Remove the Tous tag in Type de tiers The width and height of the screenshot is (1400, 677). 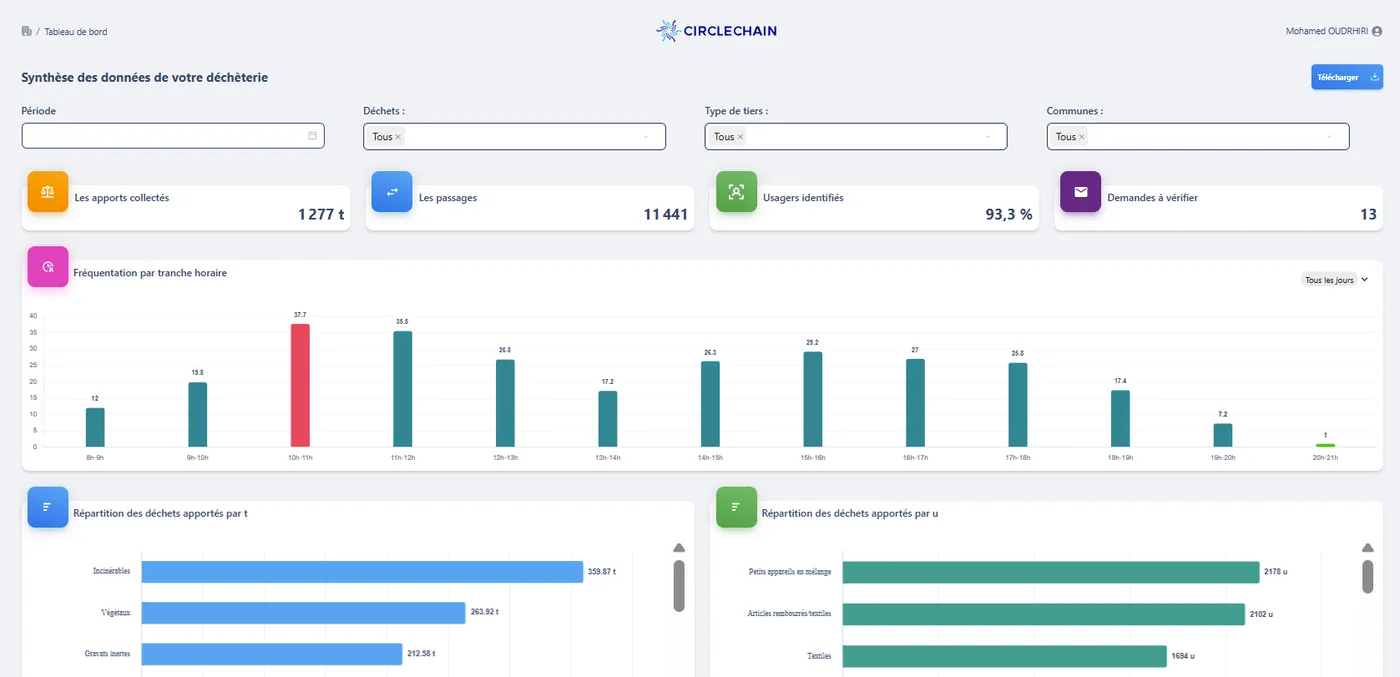click(x=740, y=137)
